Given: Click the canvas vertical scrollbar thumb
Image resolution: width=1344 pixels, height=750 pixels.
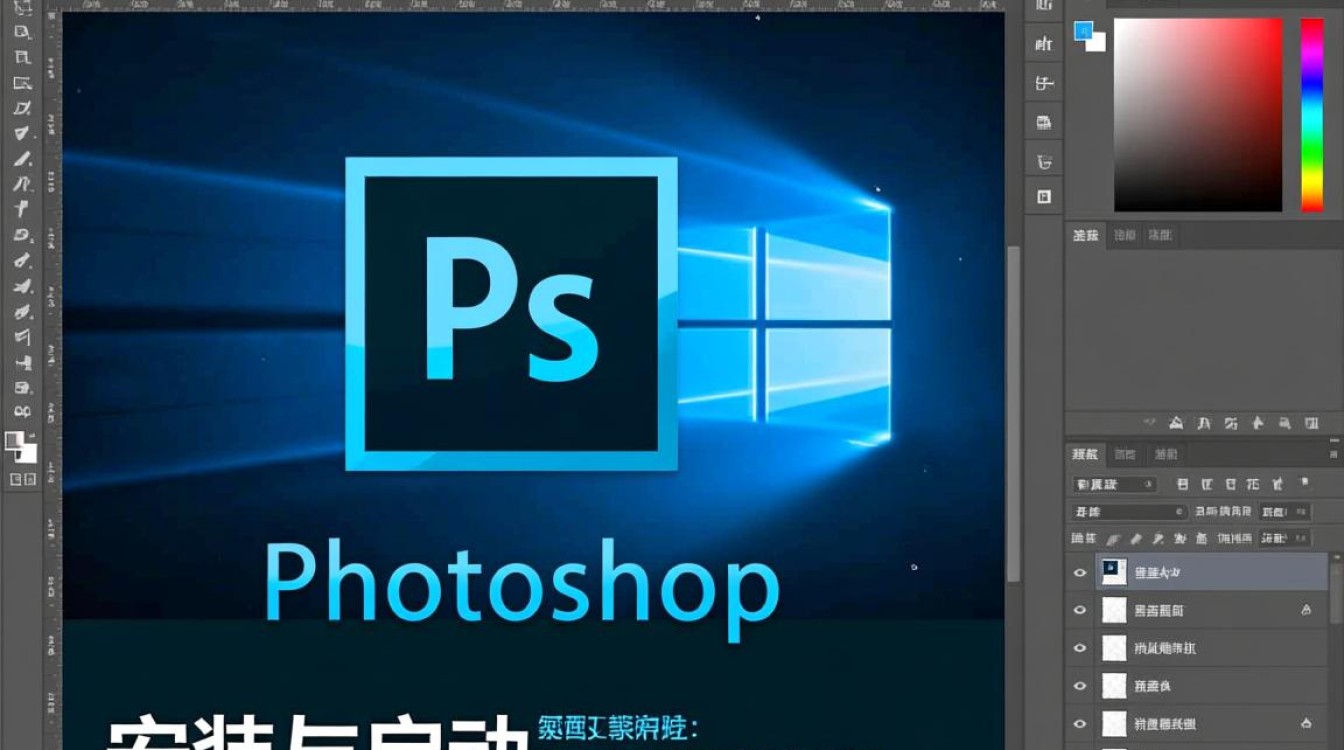Looking at the screenshot, I should [x=1013, y=412].
